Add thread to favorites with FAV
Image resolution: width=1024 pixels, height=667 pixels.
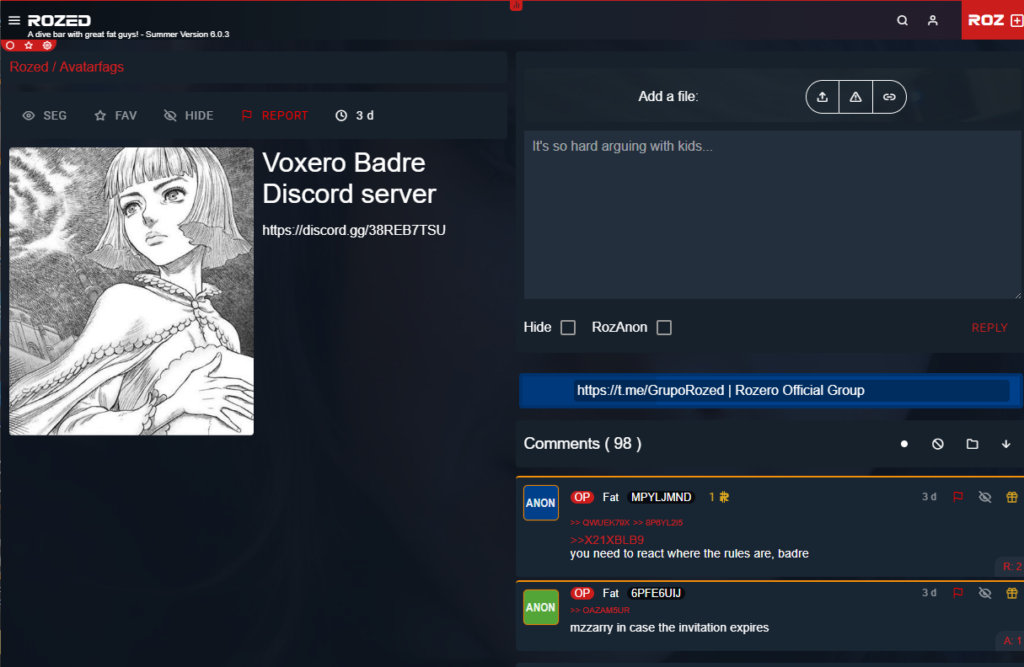[x=115, y=116]
